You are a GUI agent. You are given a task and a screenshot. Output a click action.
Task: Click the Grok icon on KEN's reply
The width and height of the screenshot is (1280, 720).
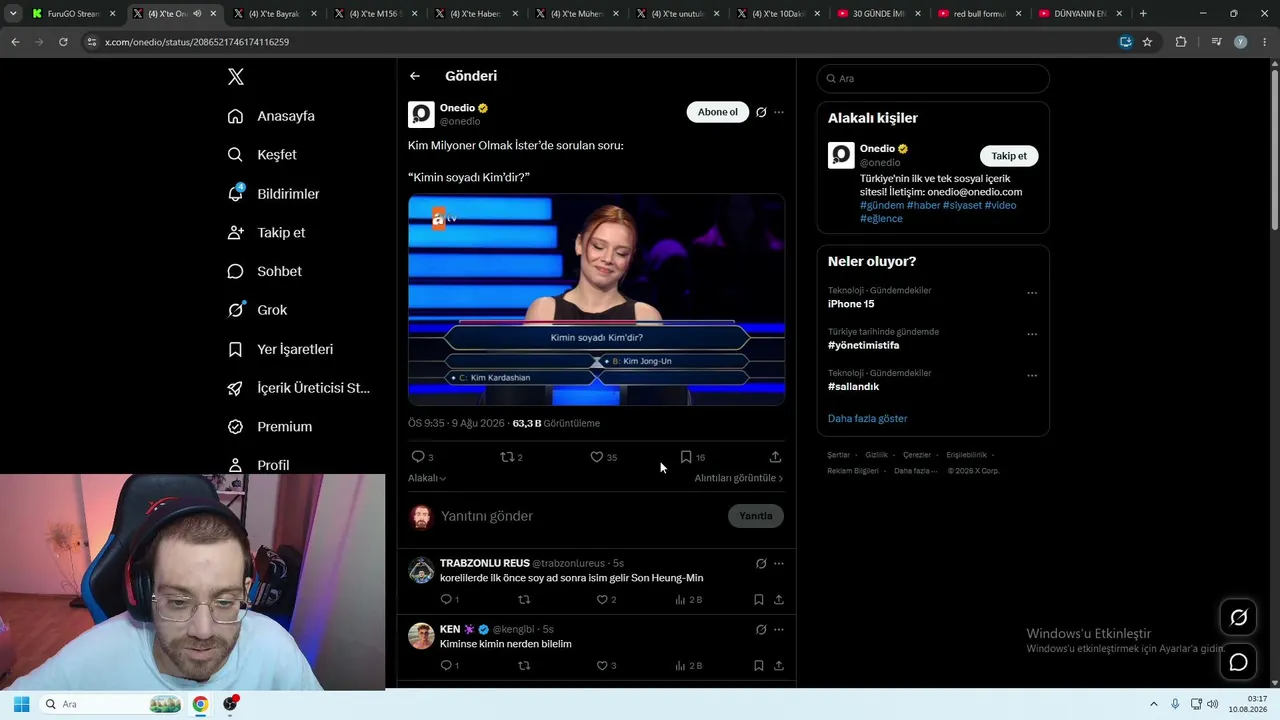761,630
